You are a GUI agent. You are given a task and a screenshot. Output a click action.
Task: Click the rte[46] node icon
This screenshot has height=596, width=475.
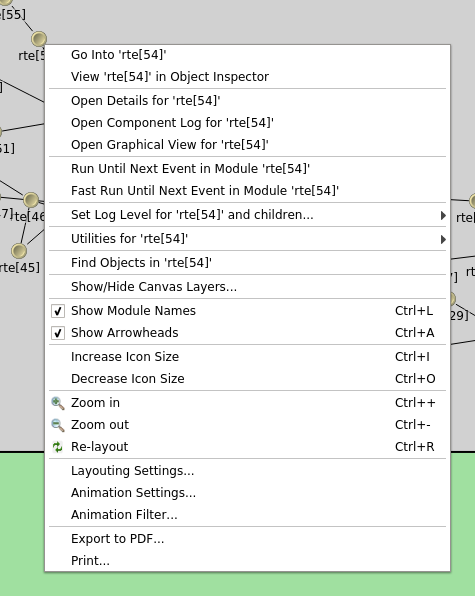[31, 200]
